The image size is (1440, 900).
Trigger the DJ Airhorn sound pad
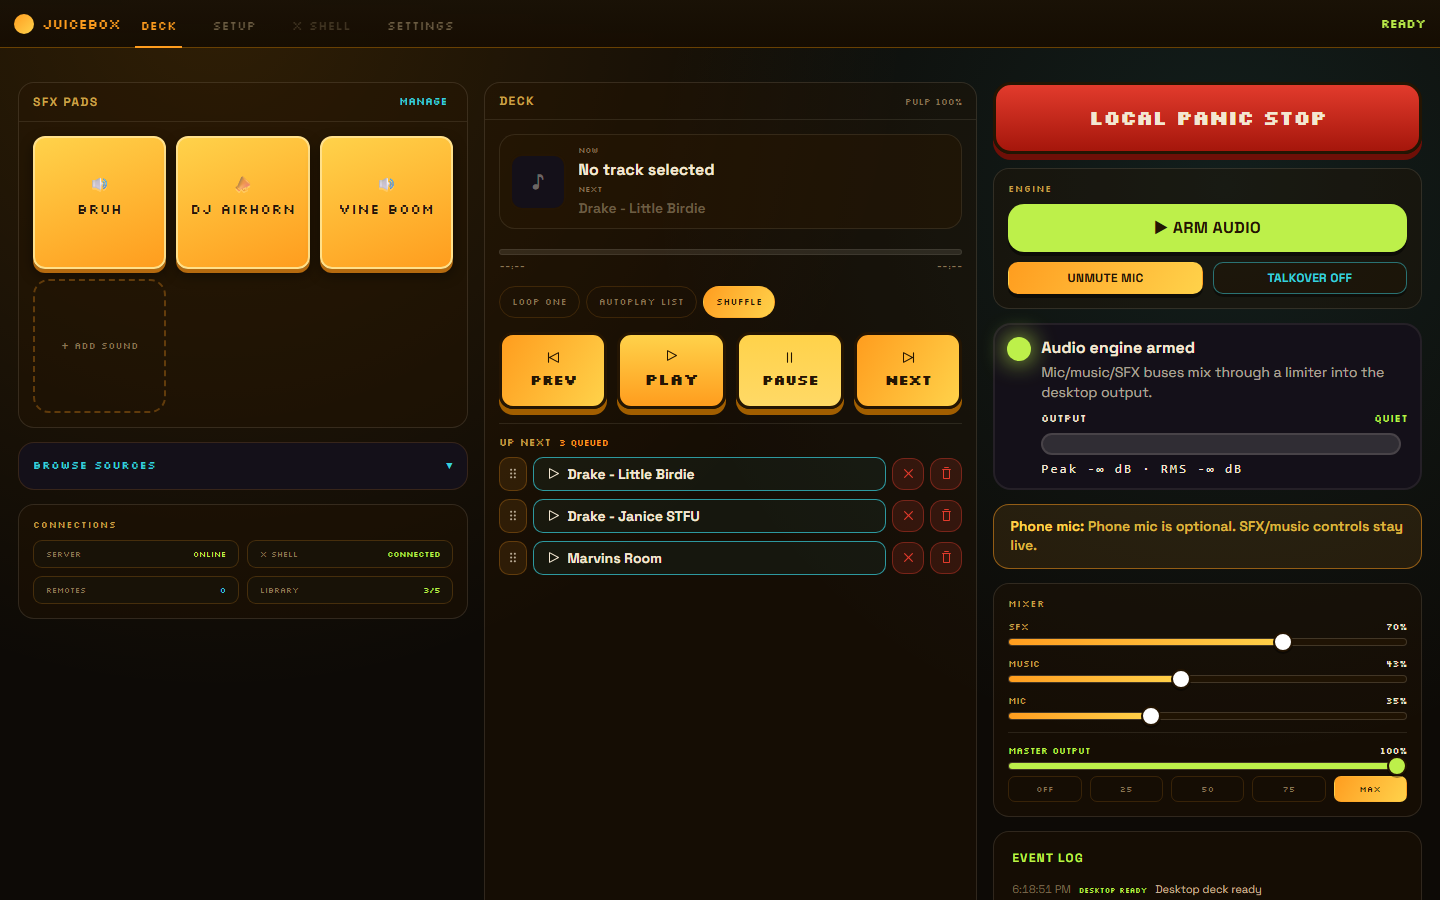point(243,203)
